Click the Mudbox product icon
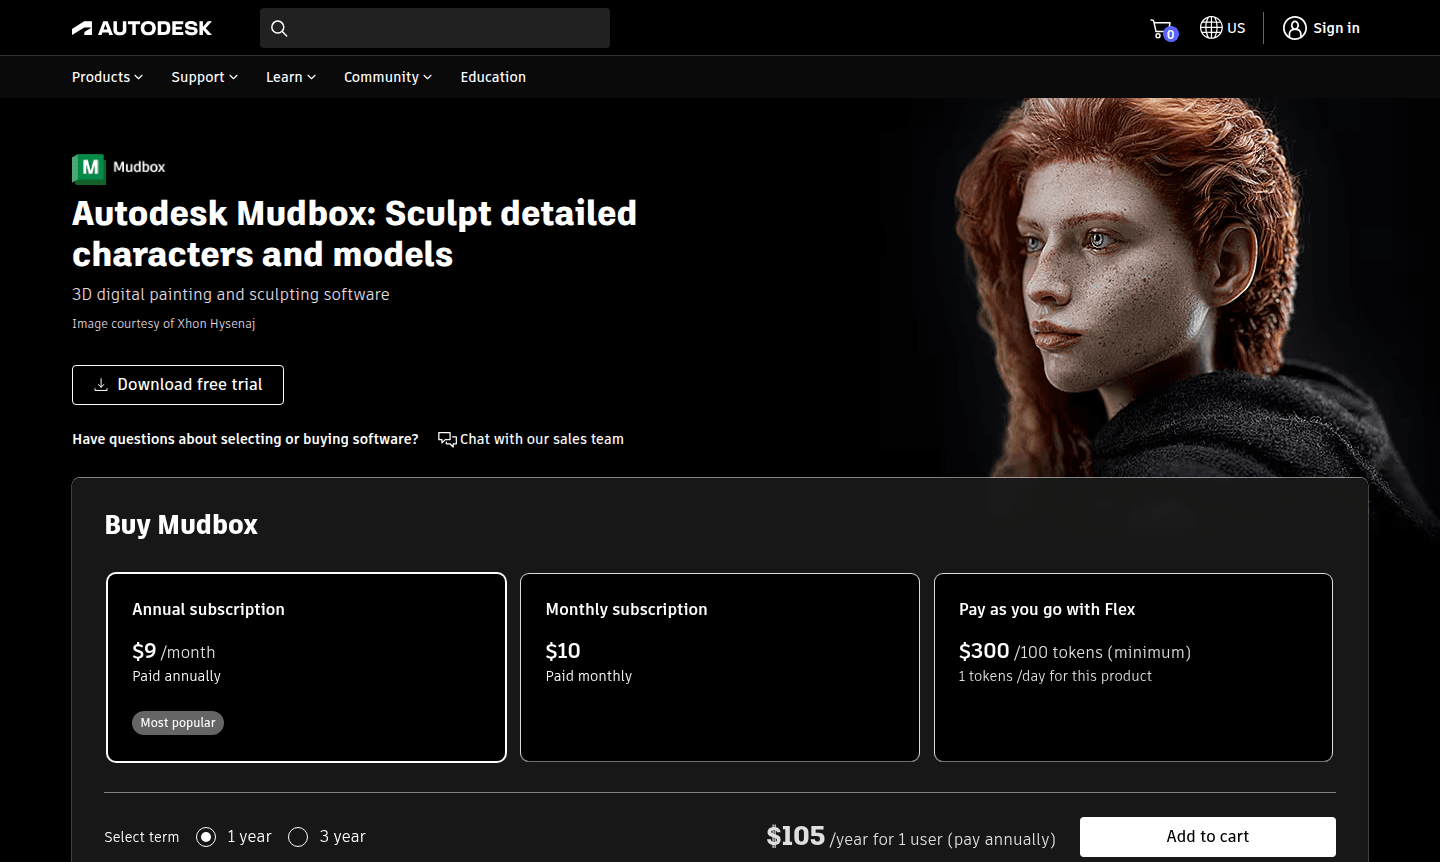This screenshot has height=862, width=1440. click(x=87, y=169)
